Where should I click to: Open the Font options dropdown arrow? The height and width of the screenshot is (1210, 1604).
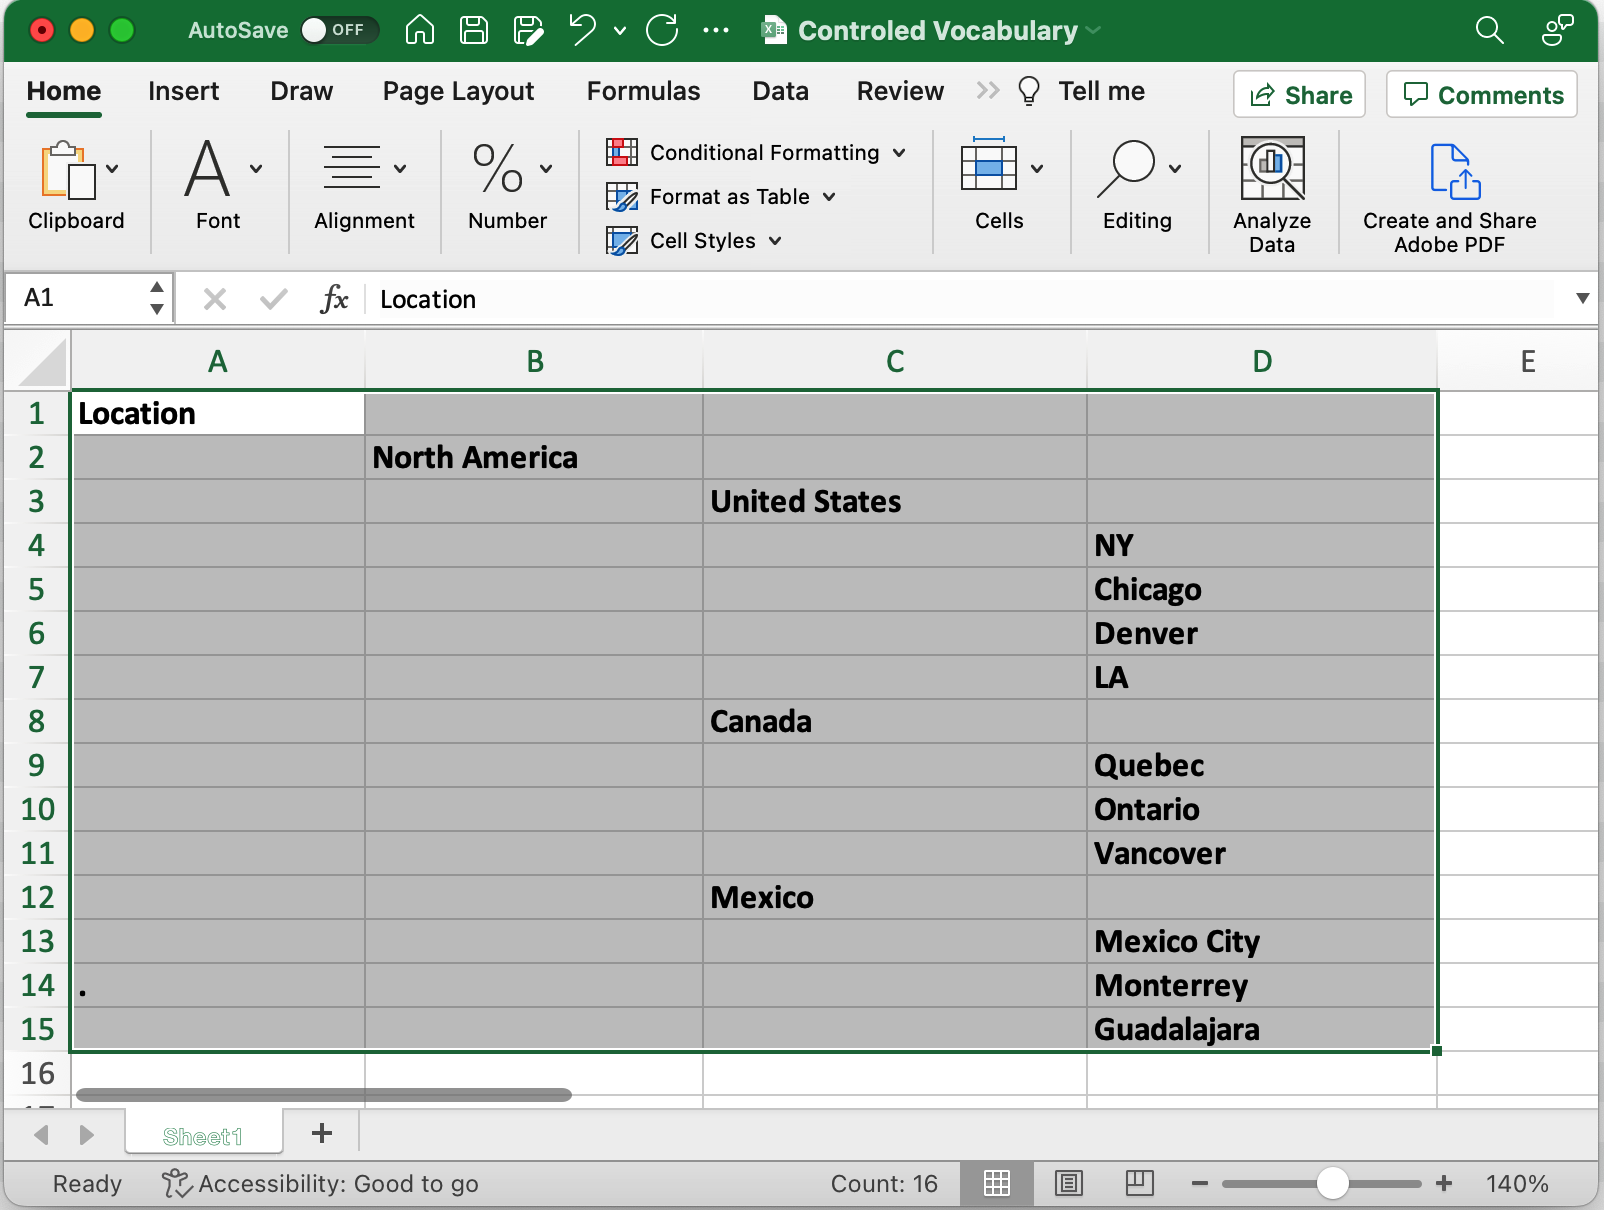point(257,168)
